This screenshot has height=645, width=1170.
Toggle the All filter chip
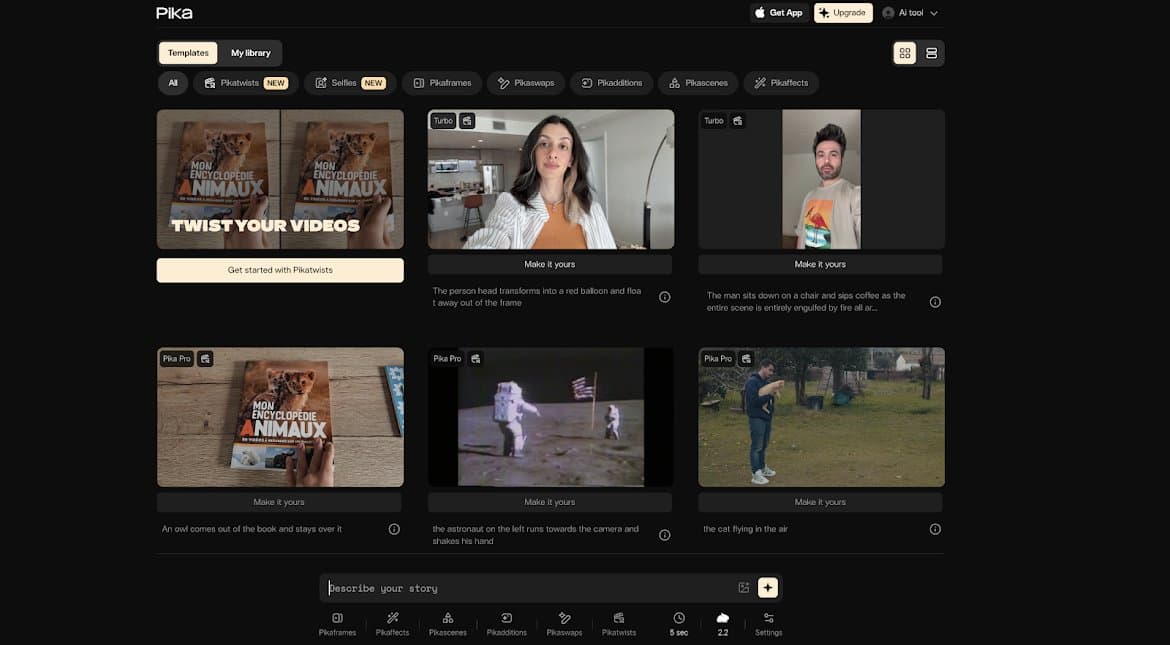172,82
